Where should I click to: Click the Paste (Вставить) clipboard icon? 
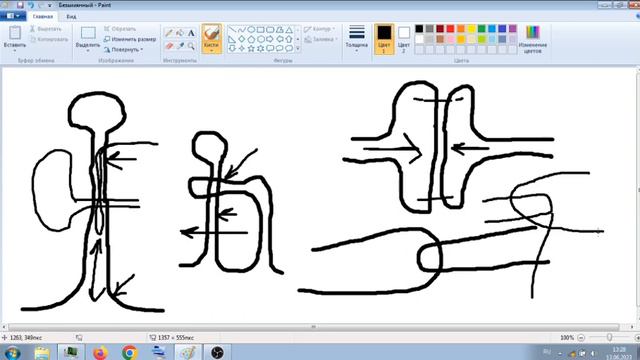15,33
